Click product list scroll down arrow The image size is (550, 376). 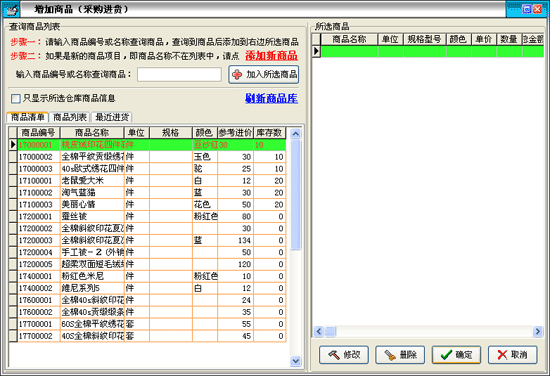296,361
